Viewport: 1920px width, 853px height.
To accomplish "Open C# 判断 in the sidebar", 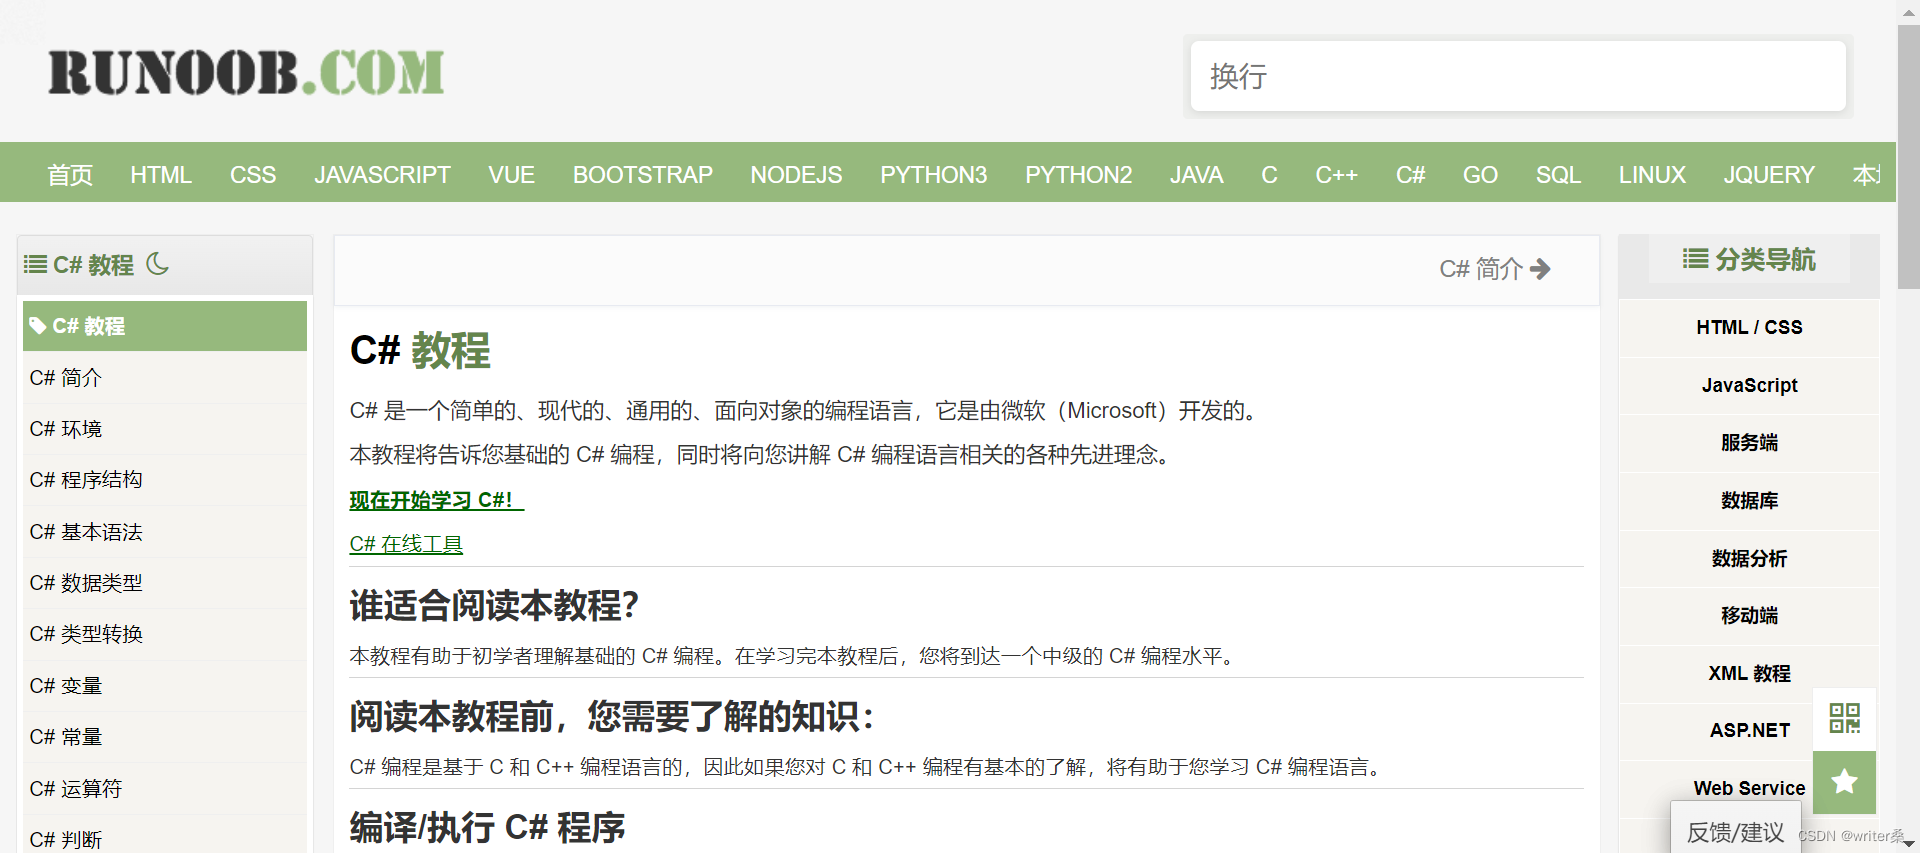I will (165, 838).
